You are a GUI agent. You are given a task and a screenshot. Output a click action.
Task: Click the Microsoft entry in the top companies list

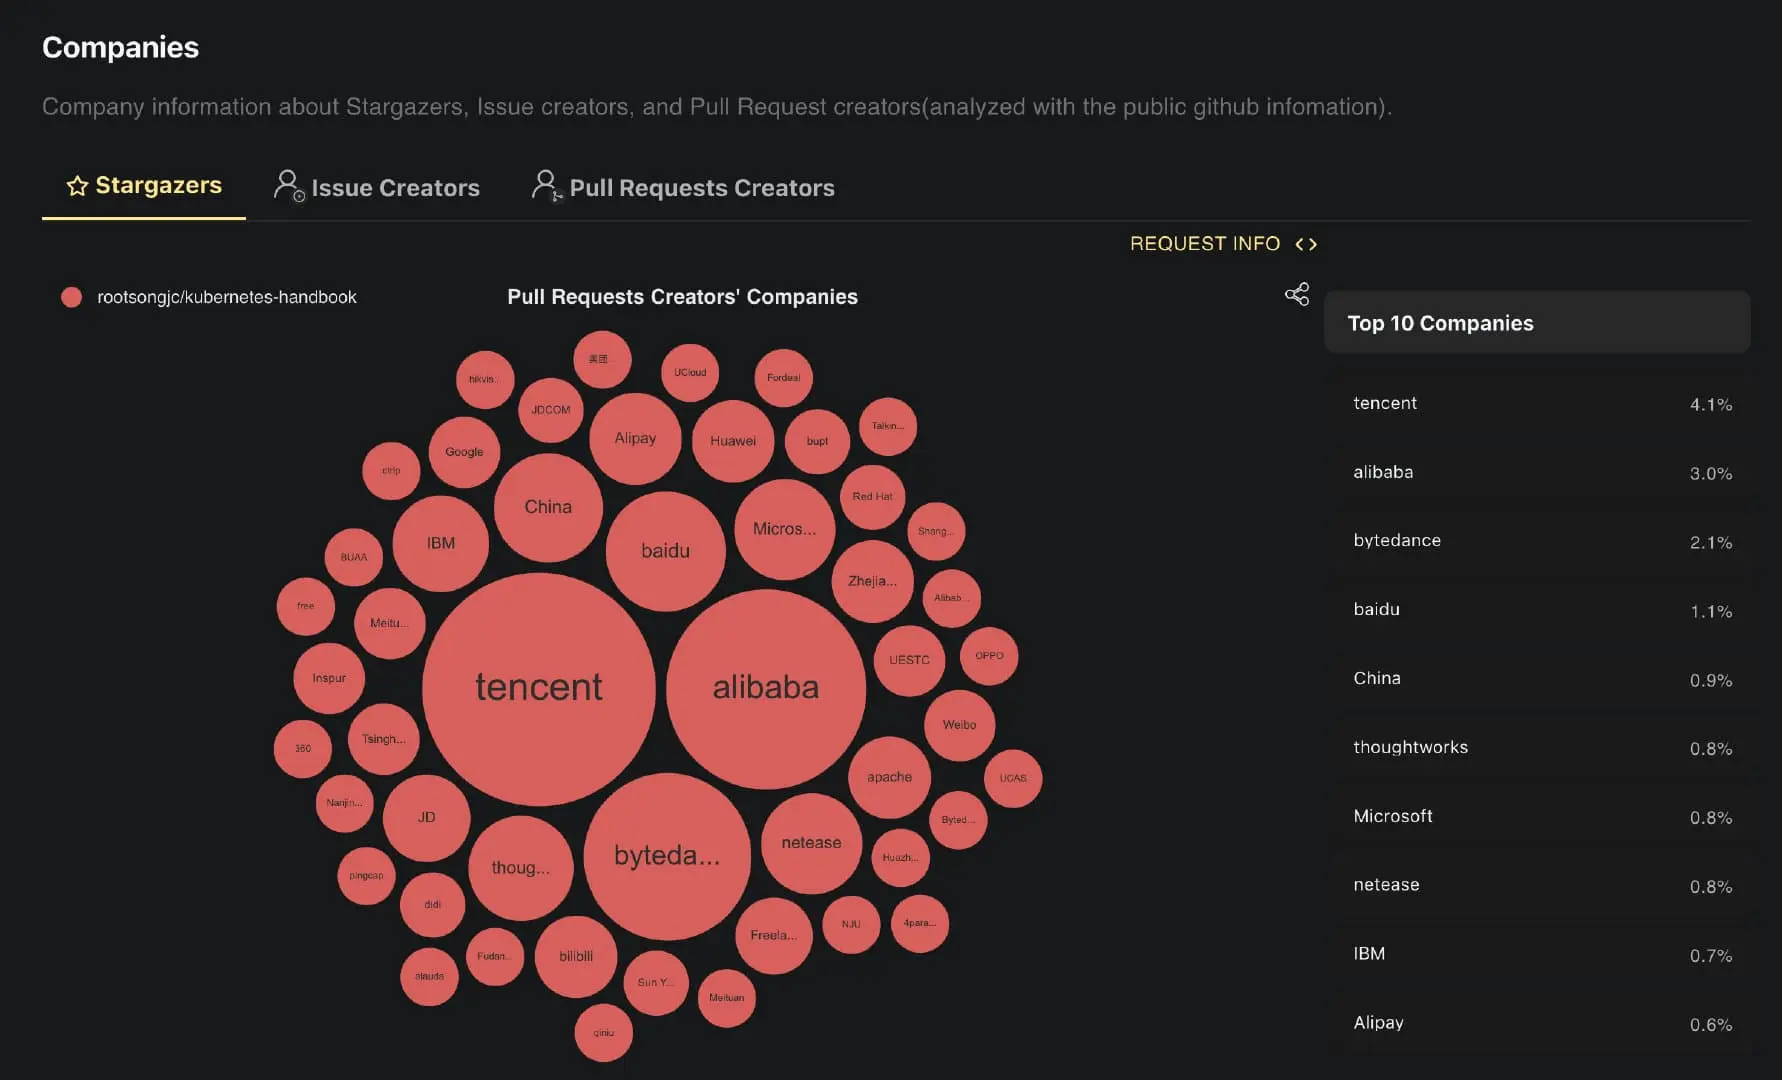[x=1538, y=817]
